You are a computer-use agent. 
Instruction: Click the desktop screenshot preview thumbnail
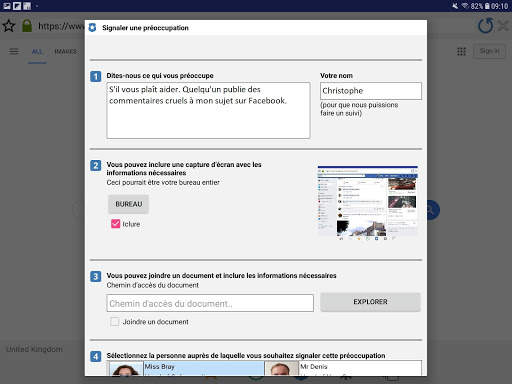tap(368, 203)
